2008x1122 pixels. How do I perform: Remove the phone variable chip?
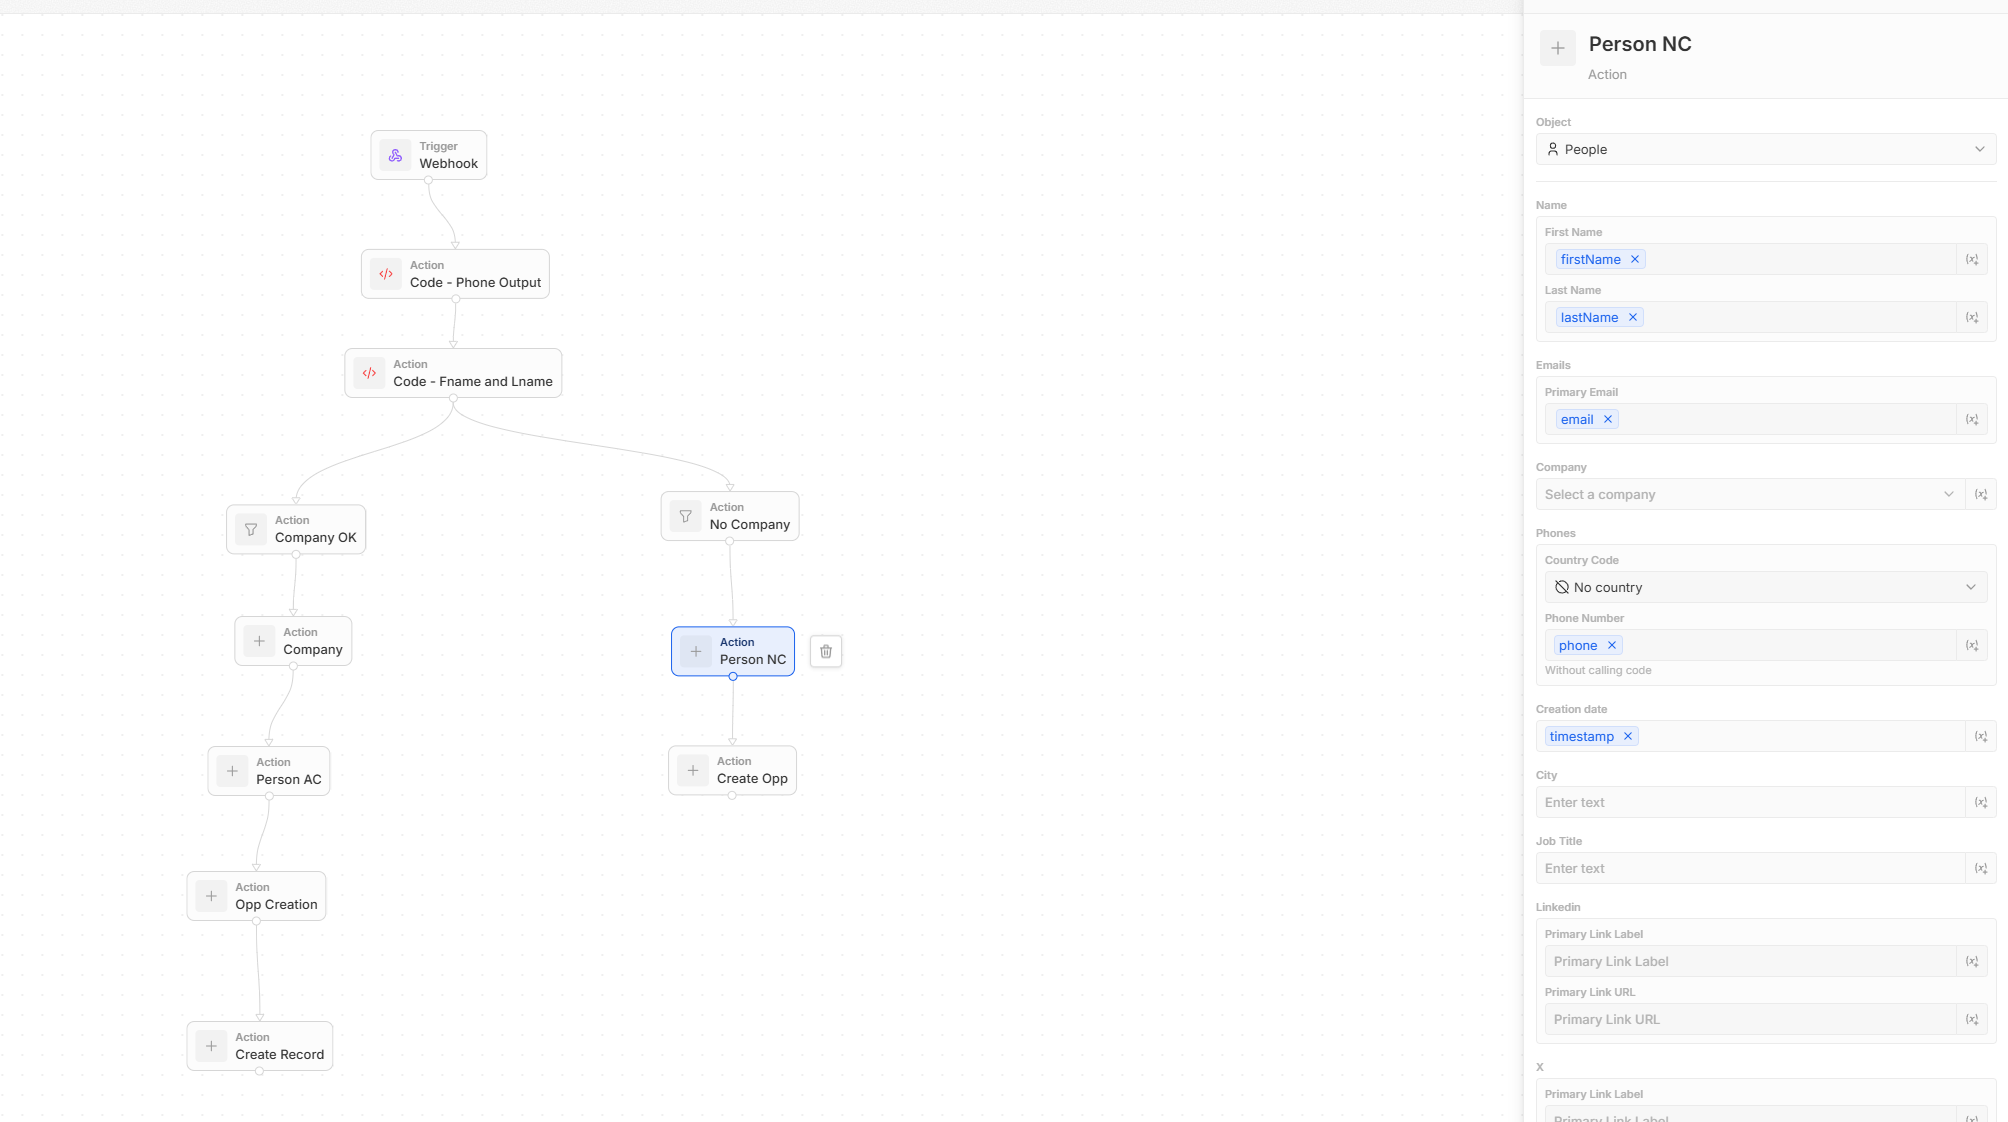1612,646
